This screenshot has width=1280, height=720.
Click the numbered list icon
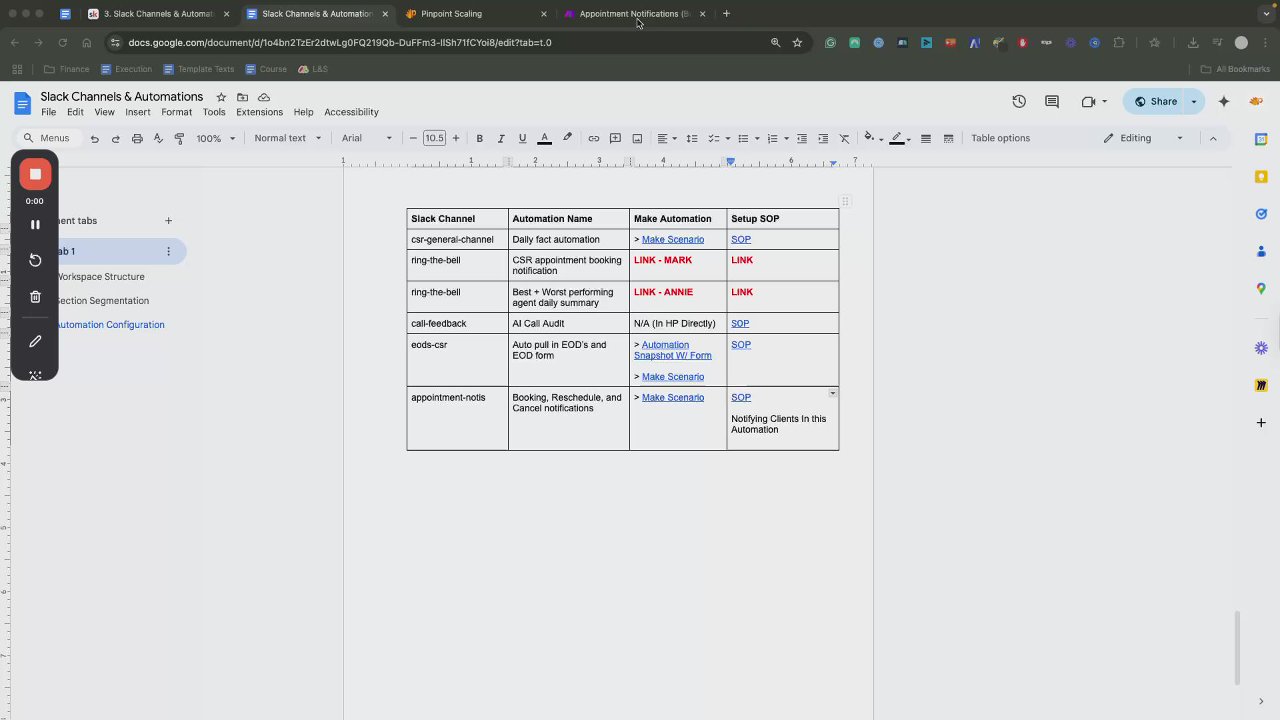pos(772,138)
